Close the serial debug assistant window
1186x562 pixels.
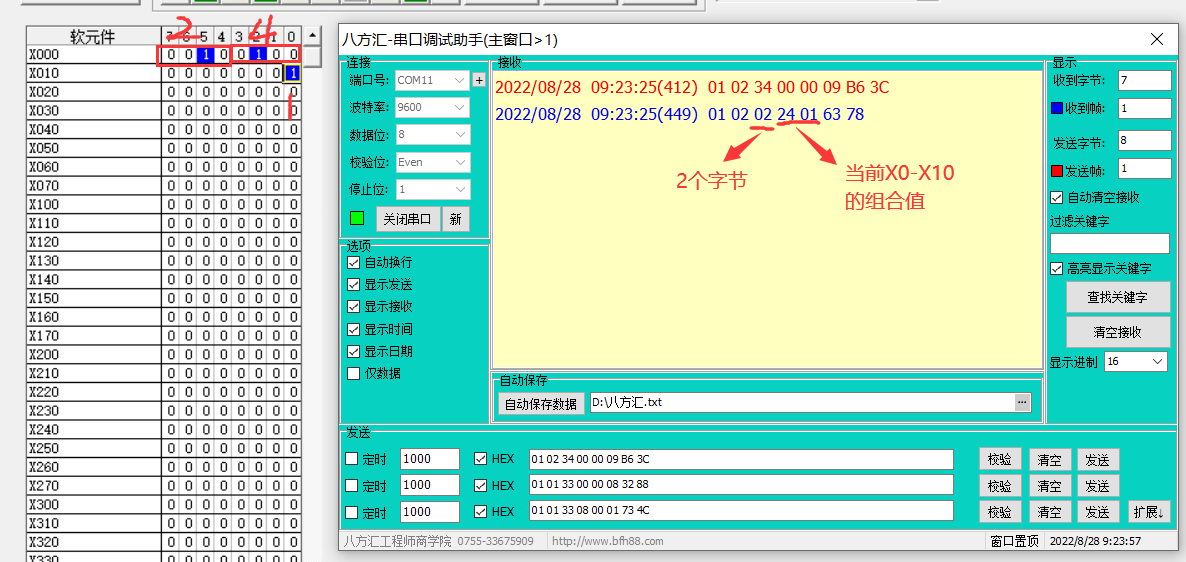click(1157, 40)
